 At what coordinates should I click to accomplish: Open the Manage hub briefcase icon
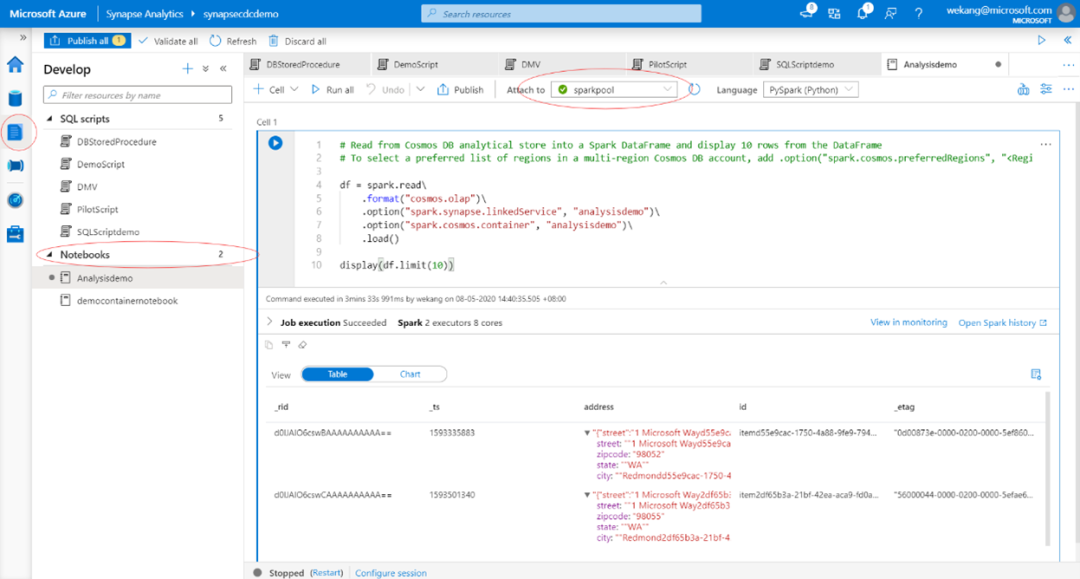15,234
